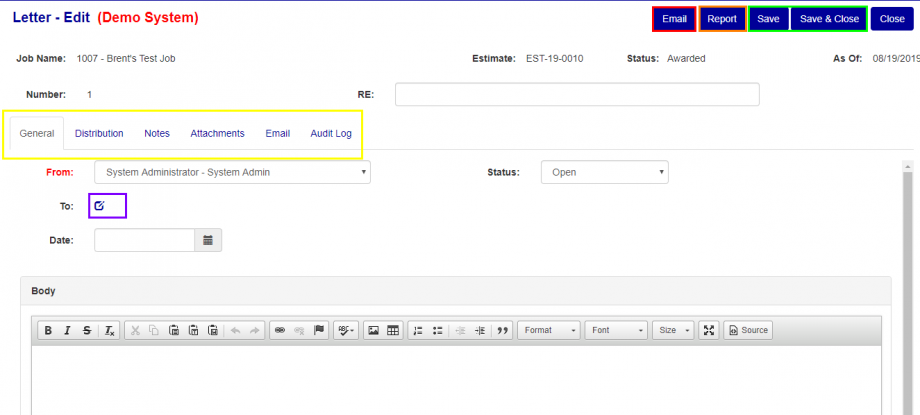The width and height of the screenshot is (920, 415).
Task: Open the spell check ABC dropdown
Action: 346,330
